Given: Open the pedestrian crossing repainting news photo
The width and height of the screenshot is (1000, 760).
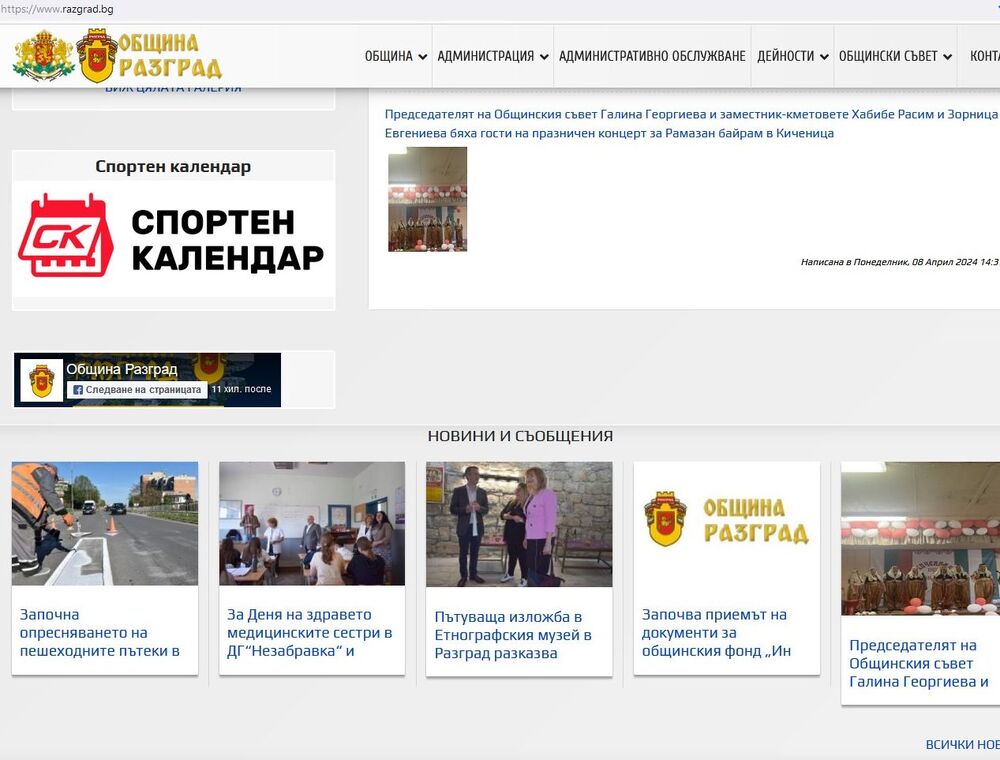Looking at the screenshot, I should coord(105,524).
